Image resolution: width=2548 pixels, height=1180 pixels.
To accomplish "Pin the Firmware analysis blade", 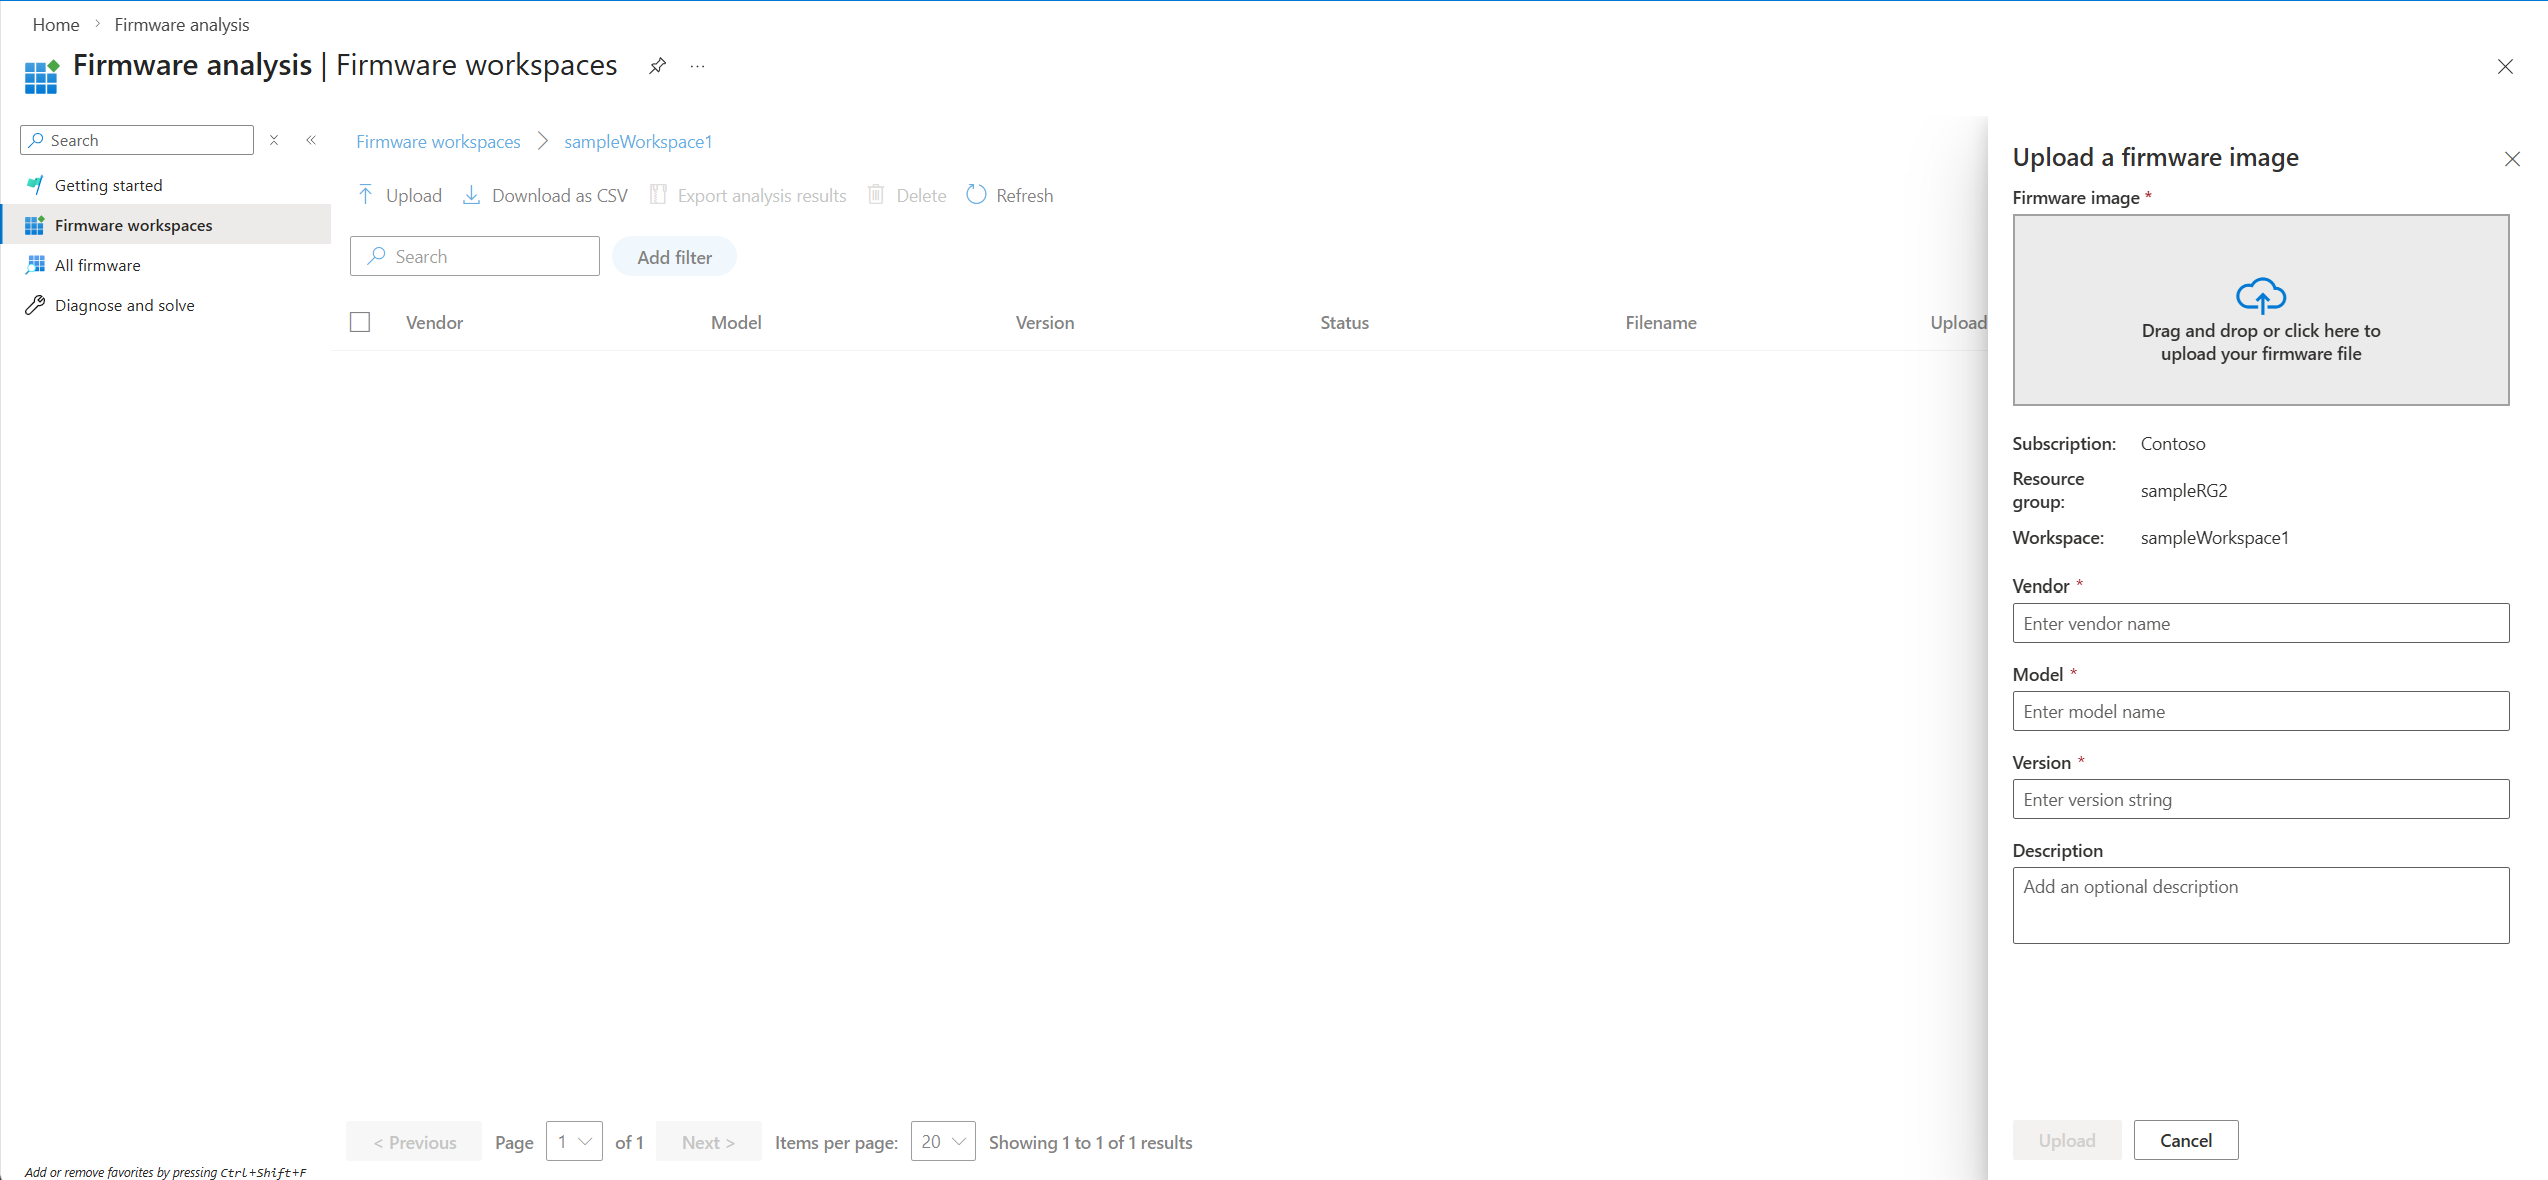I will coord(657,66).
